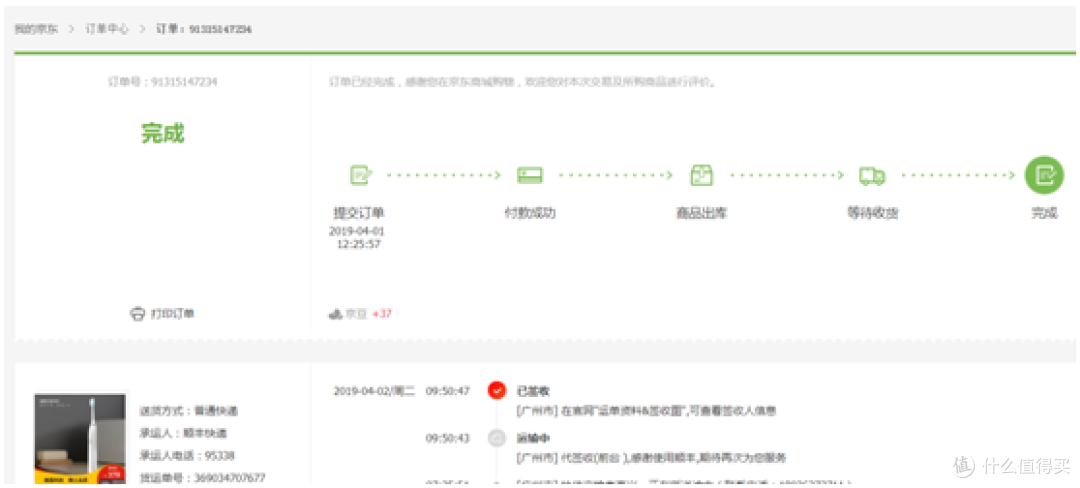Click the 09:50:43 tracking time
The image size is (1080, 488).
(x=448, y=438)
